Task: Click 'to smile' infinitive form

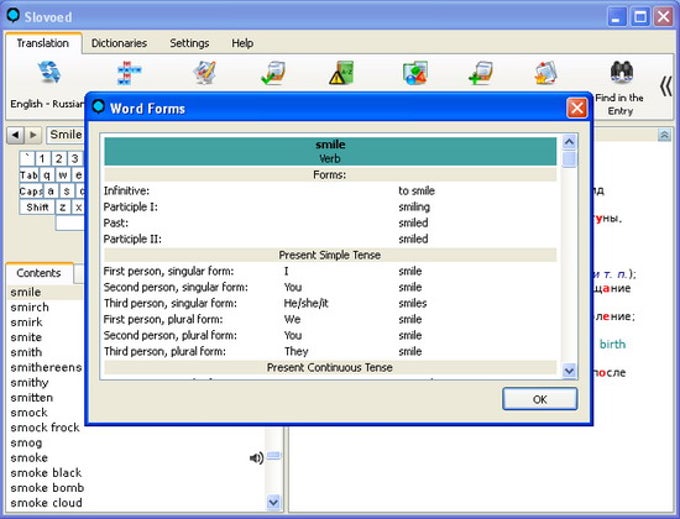Action: (x=416, y=191)
